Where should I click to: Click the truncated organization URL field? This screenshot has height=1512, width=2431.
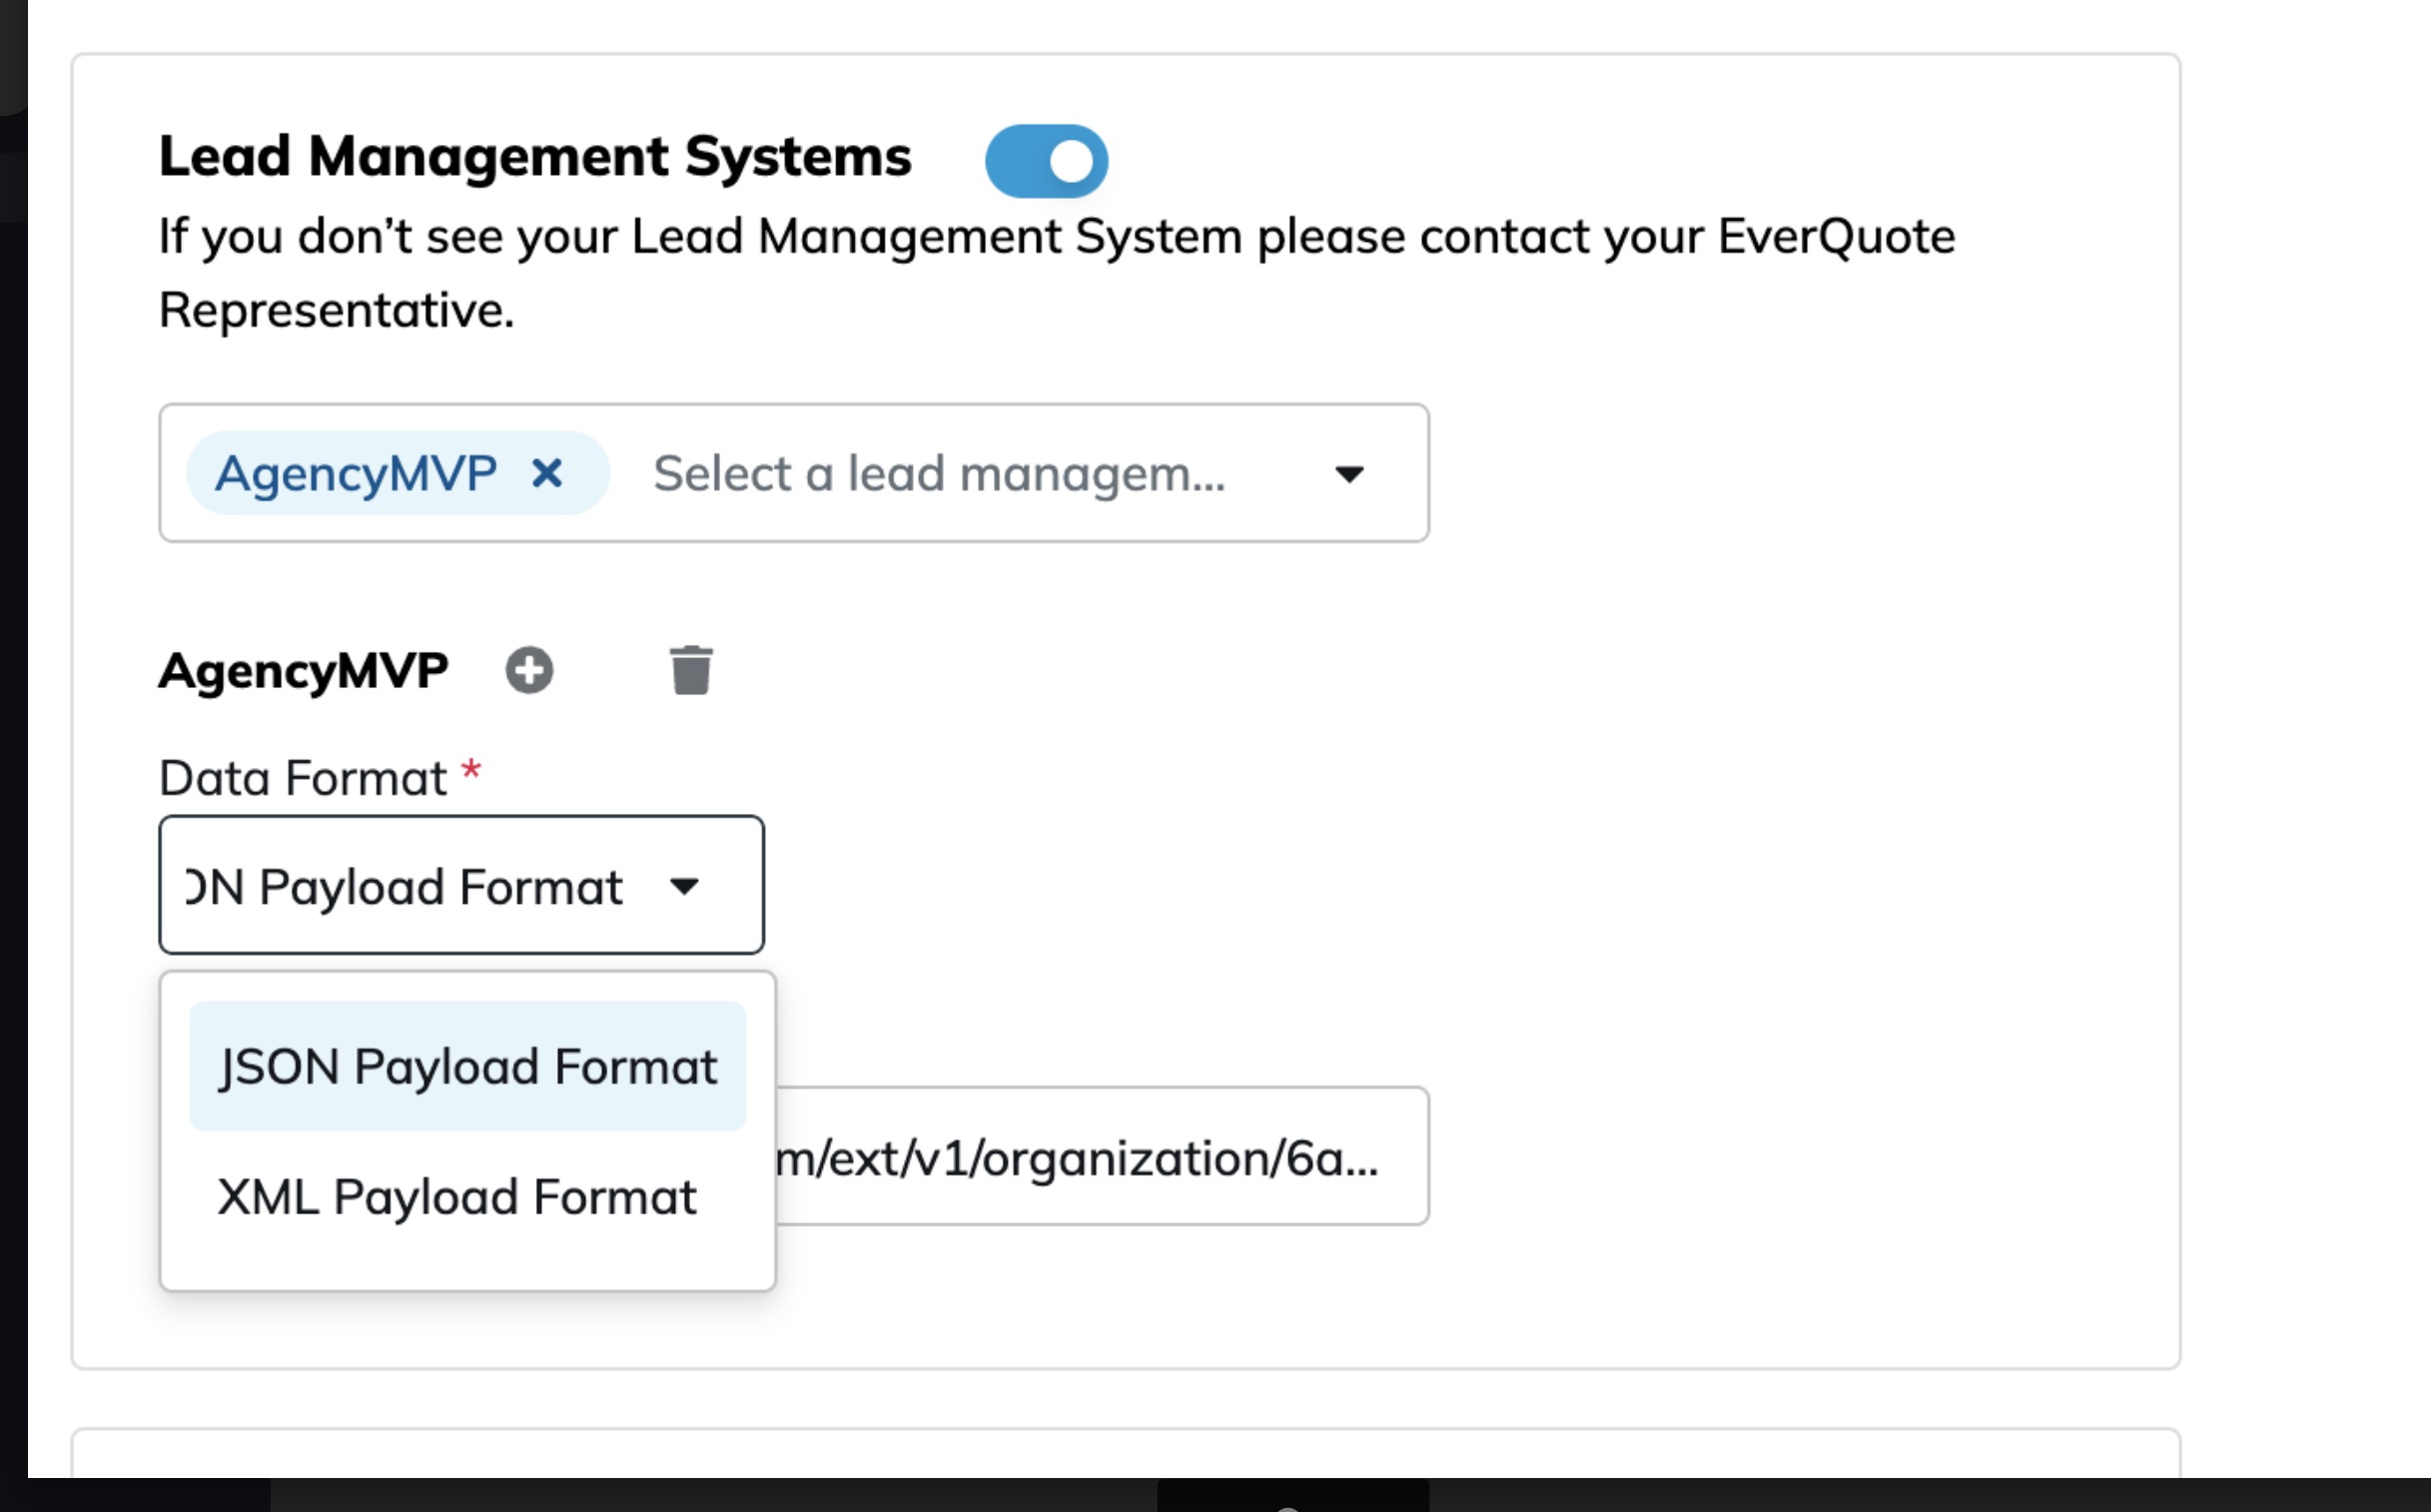[x=1100, y=1155]
